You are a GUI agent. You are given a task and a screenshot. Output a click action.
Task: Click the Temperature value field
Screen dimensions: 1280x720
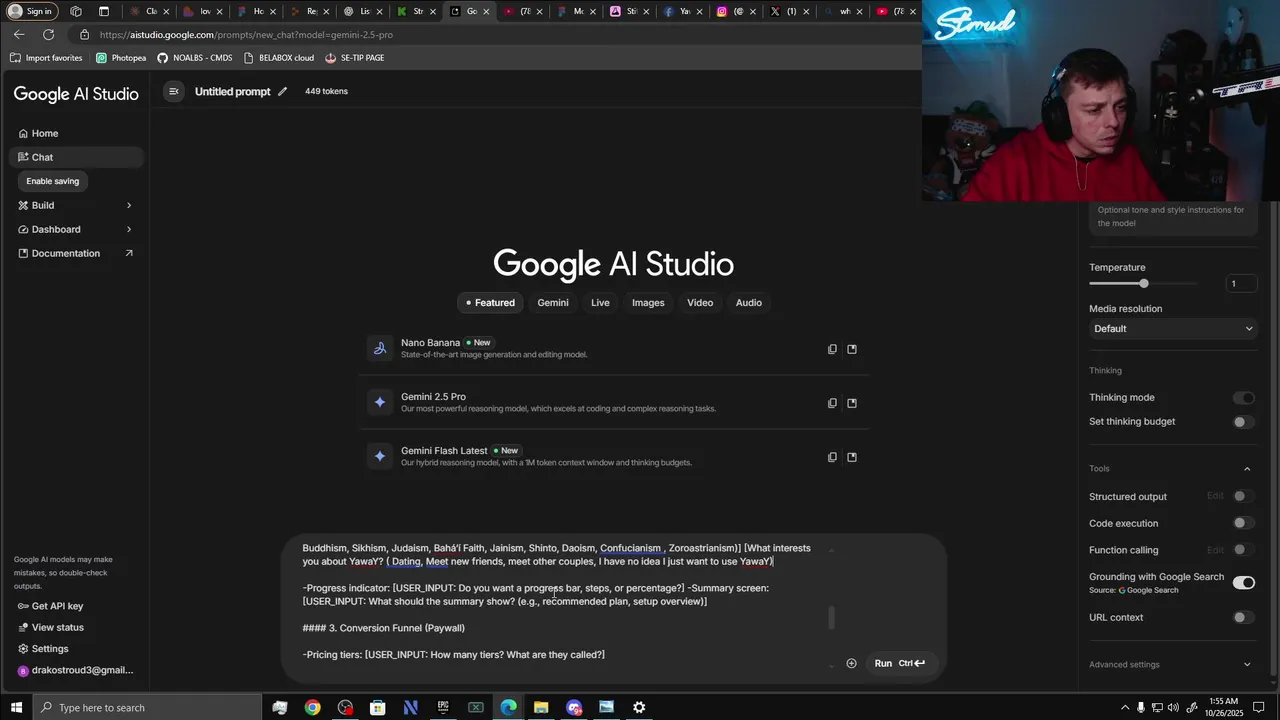pos(1241,284)
